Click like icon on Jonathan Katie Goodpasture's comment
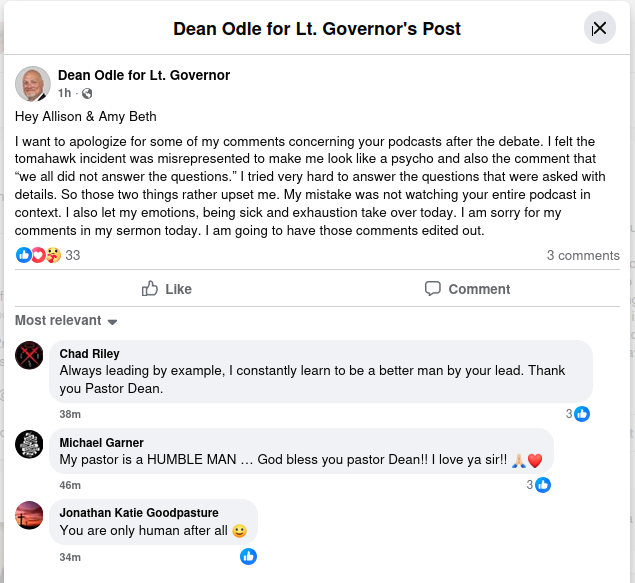 pos(249,556)
